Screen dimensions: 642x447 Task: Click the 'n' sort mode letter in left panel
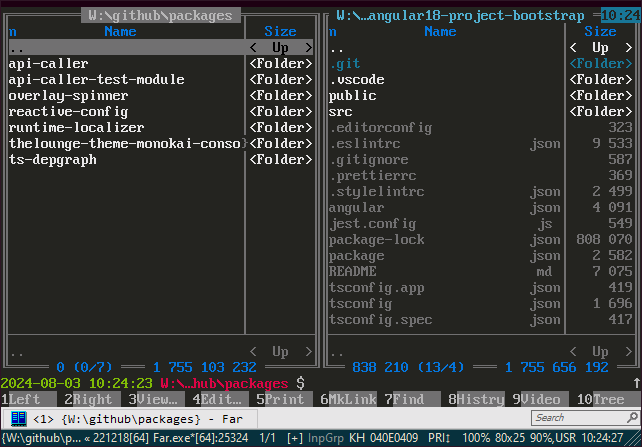(x=12, y=32)
